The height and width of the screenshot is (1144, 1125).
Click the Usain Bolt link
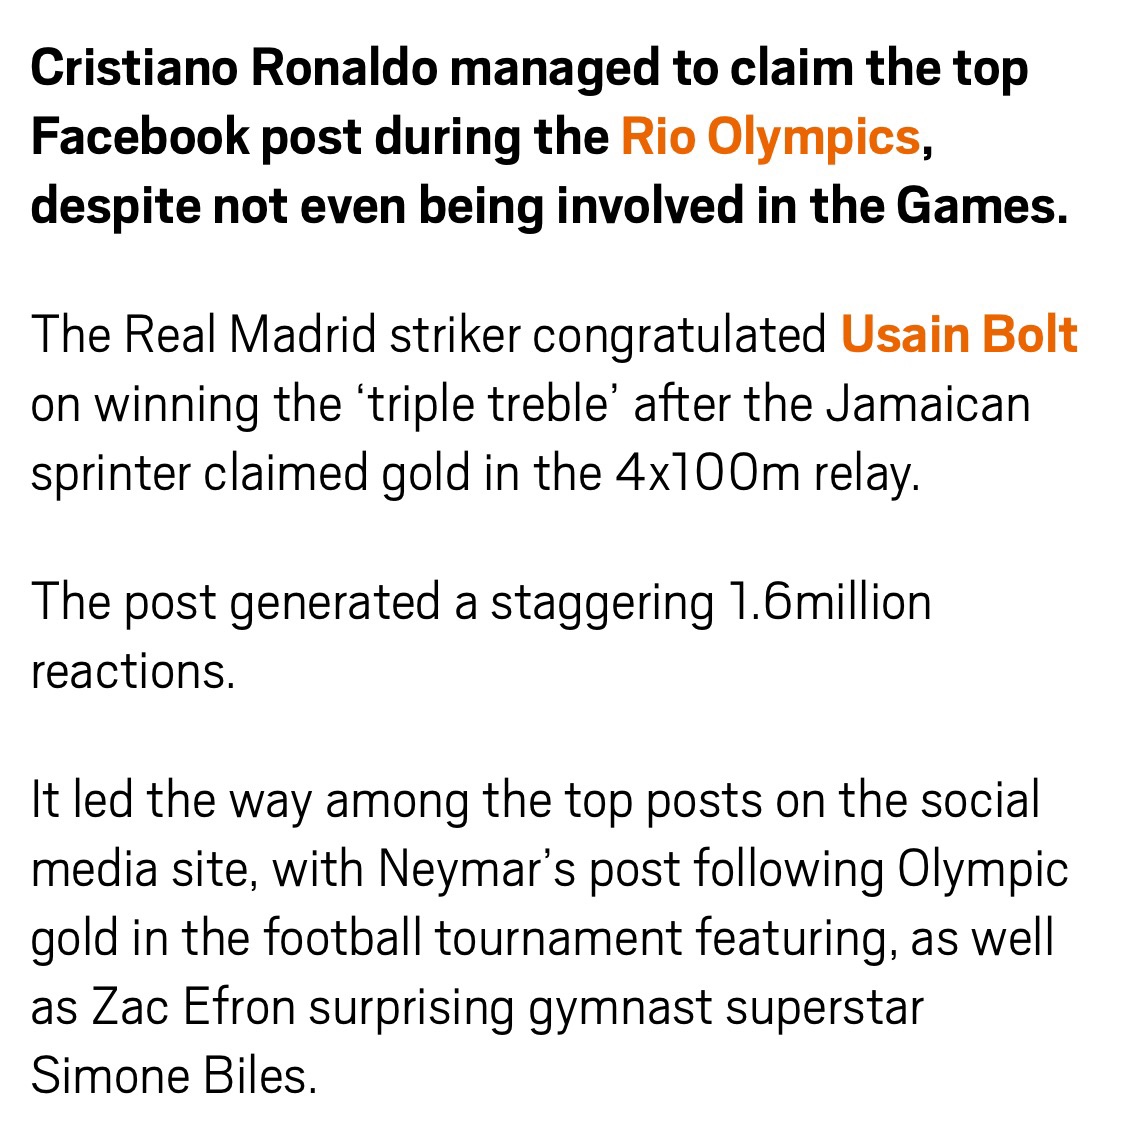pos(959,336)
